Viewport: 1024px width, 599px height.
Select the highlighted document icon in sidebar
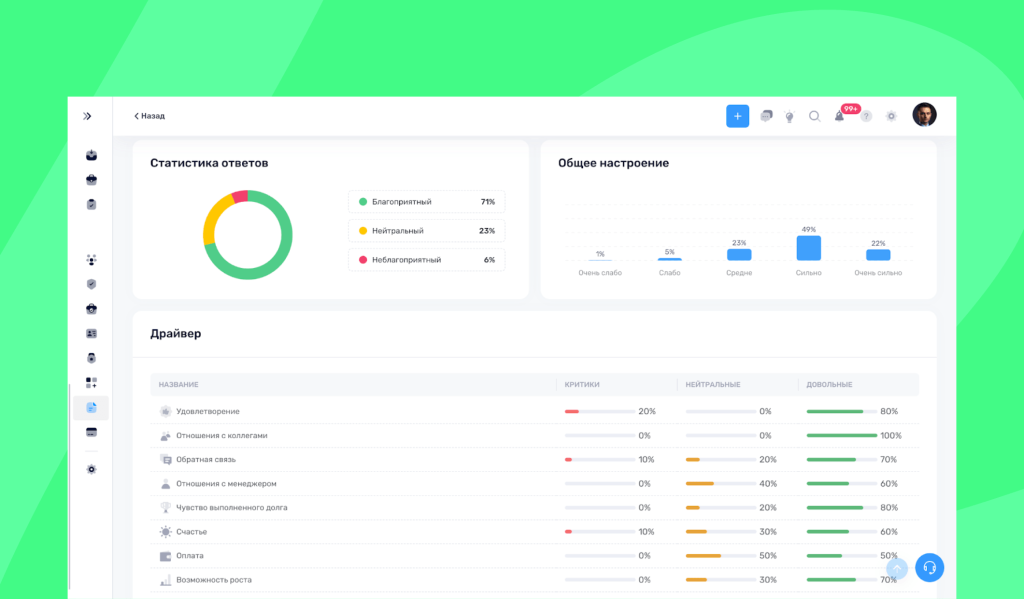pos(91,408)
